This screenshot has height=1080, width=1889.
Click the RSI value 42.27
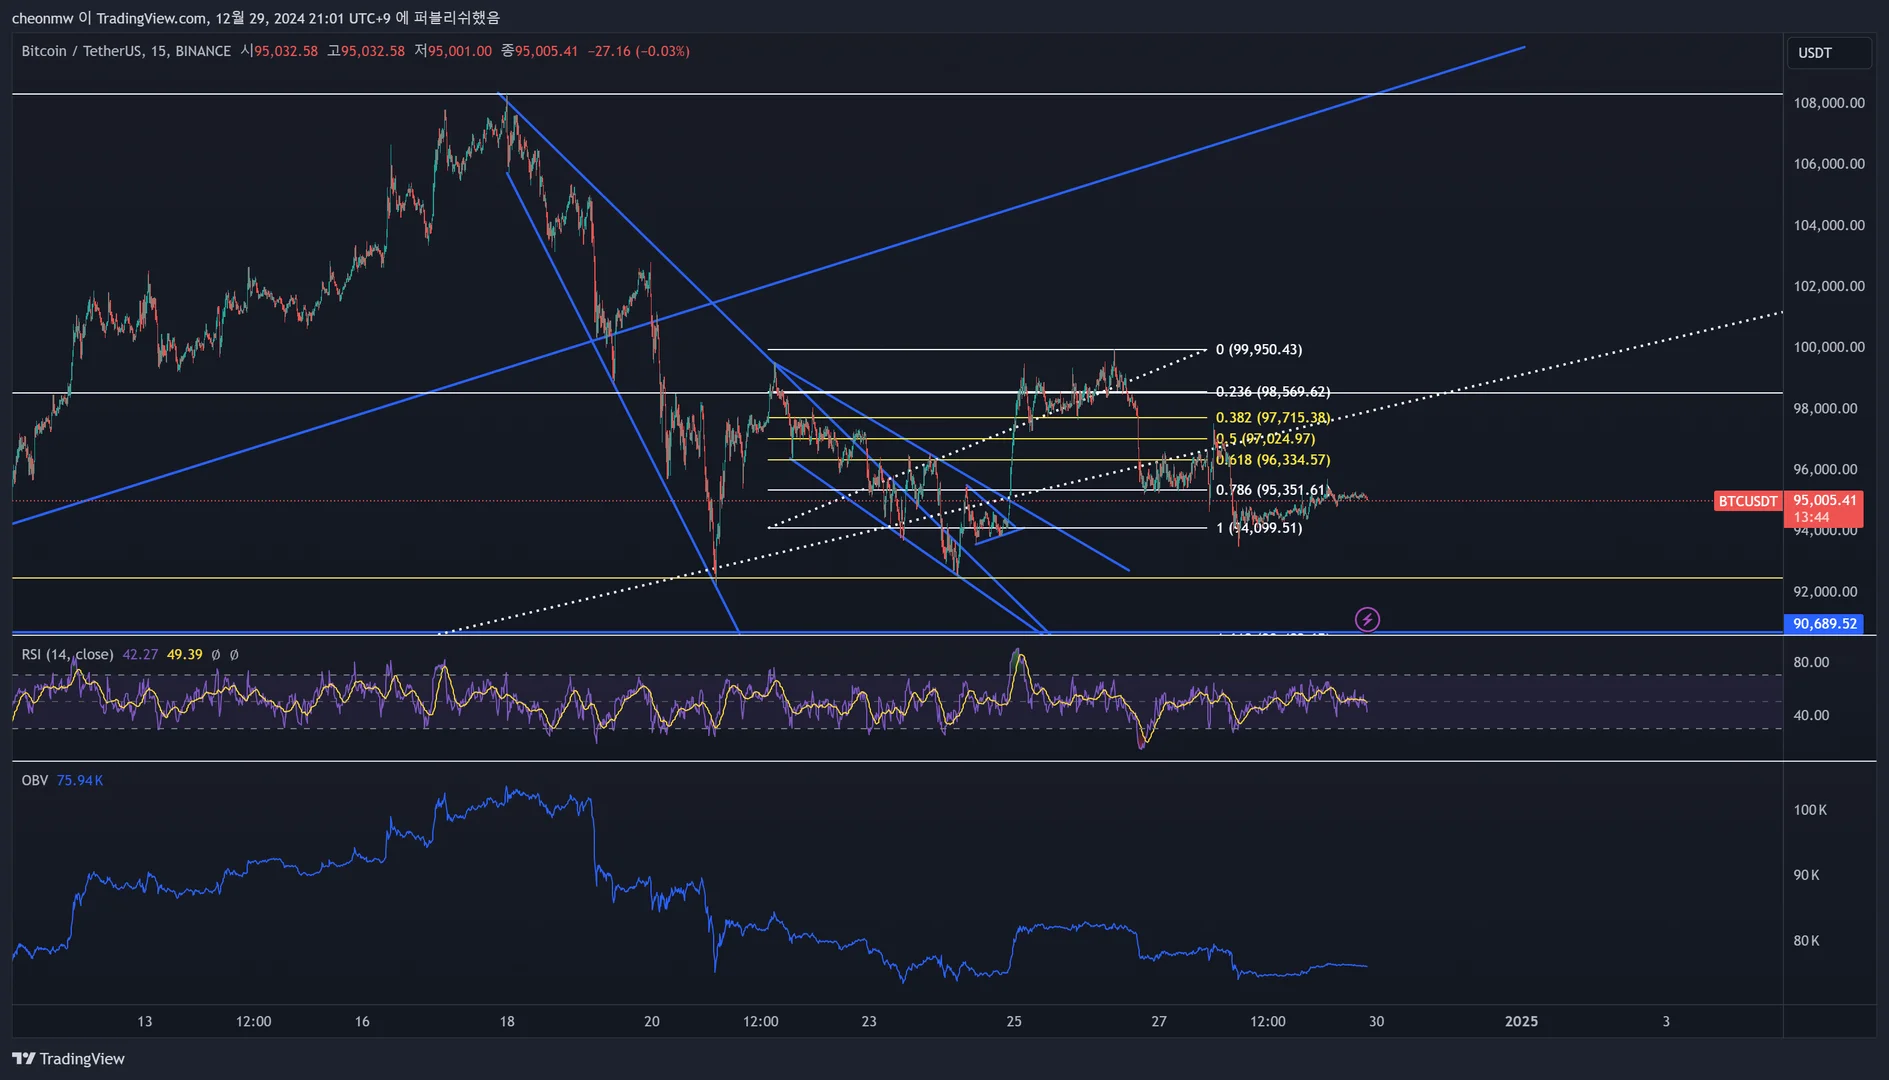[140, 655]
